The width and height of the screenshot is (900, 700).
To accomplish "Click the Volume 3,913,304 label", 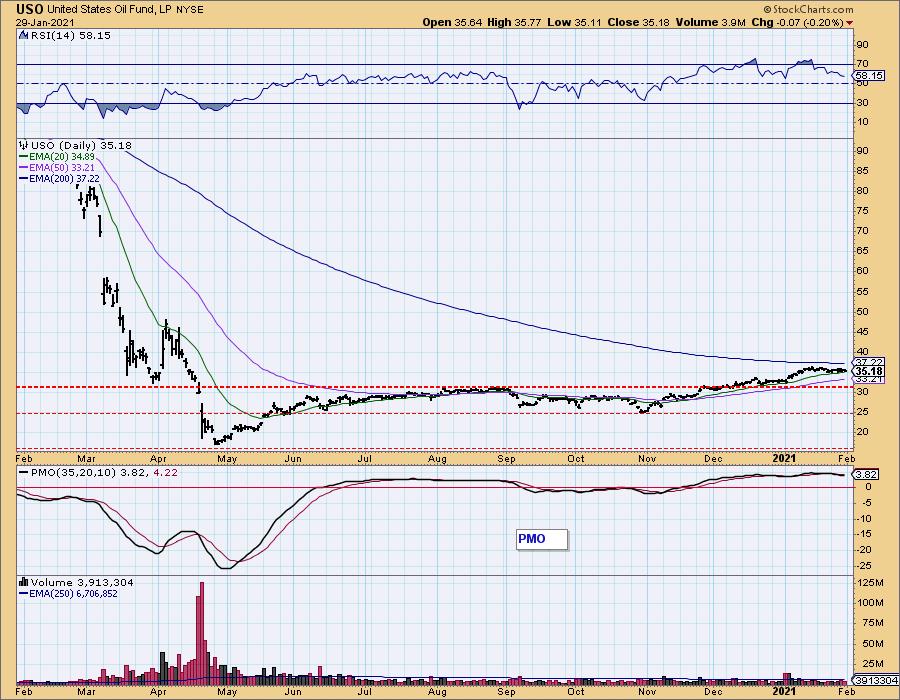I will point(82,582).
